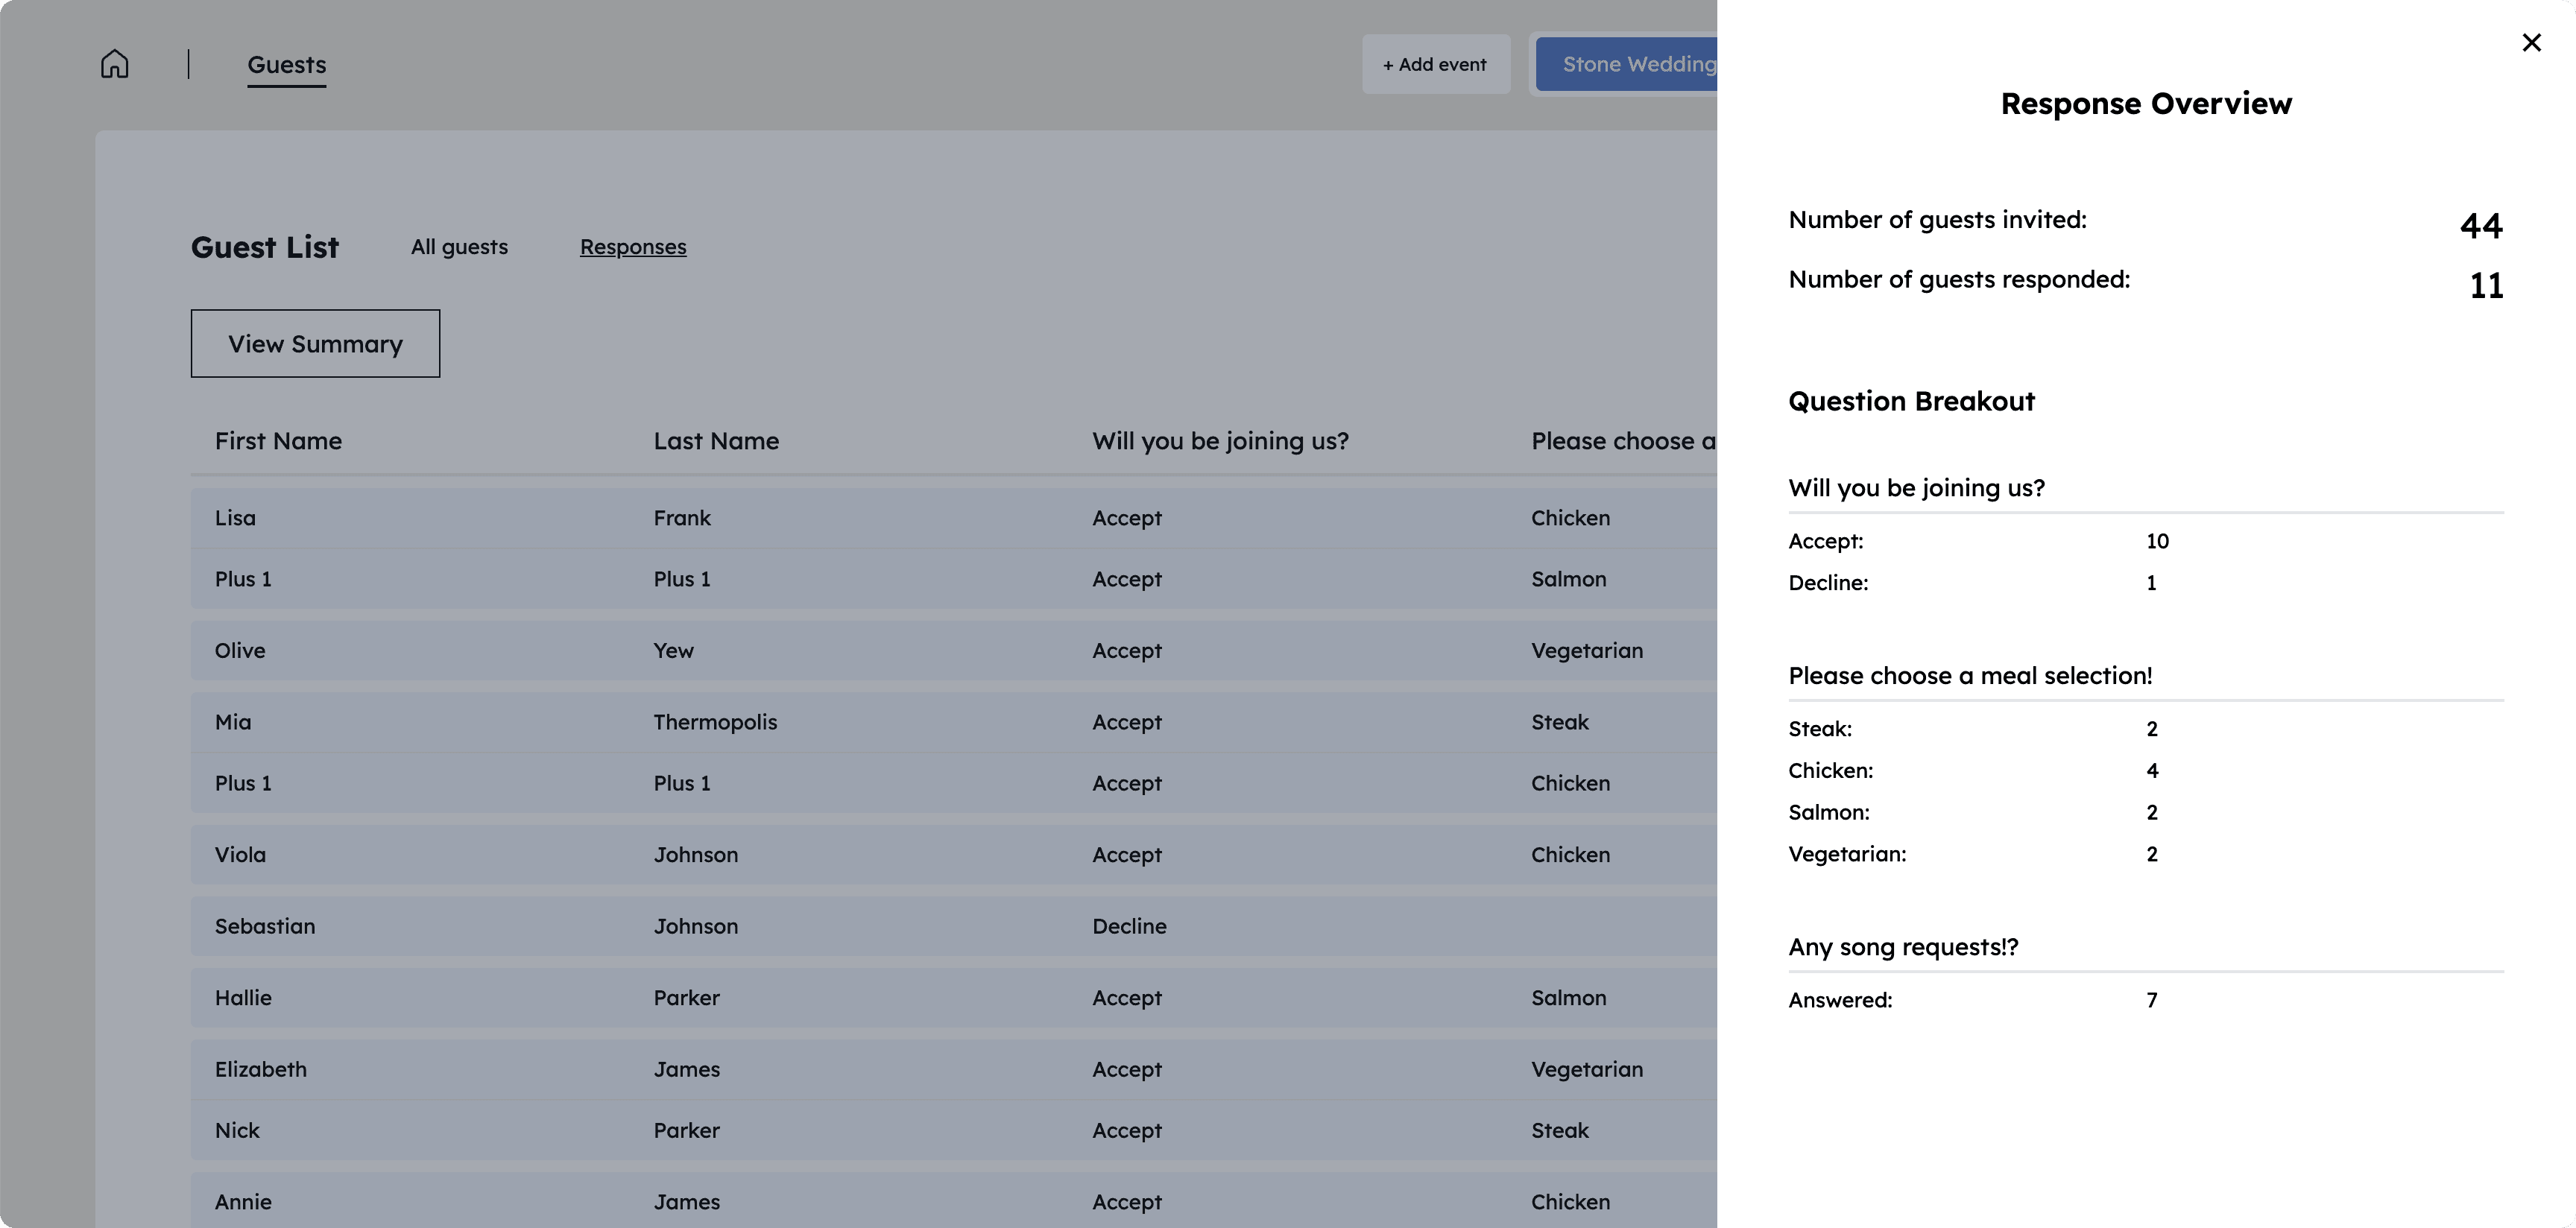The height and width of the screenshot is (1228, 2576).
Task: Click the Salmon: label in overview
Action: [x=1829, y=812]
